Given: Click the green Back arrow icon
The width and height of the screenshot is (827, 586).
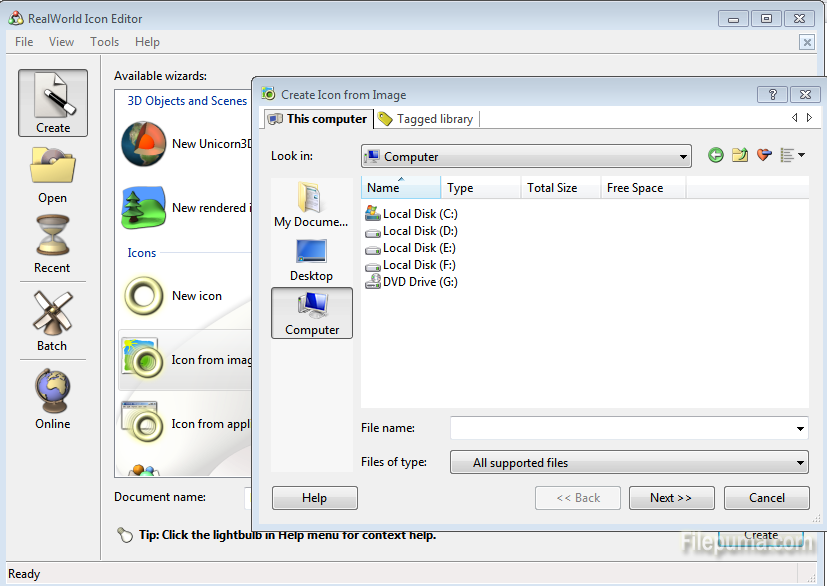Looking at the screenshot, I should [715, 155].
